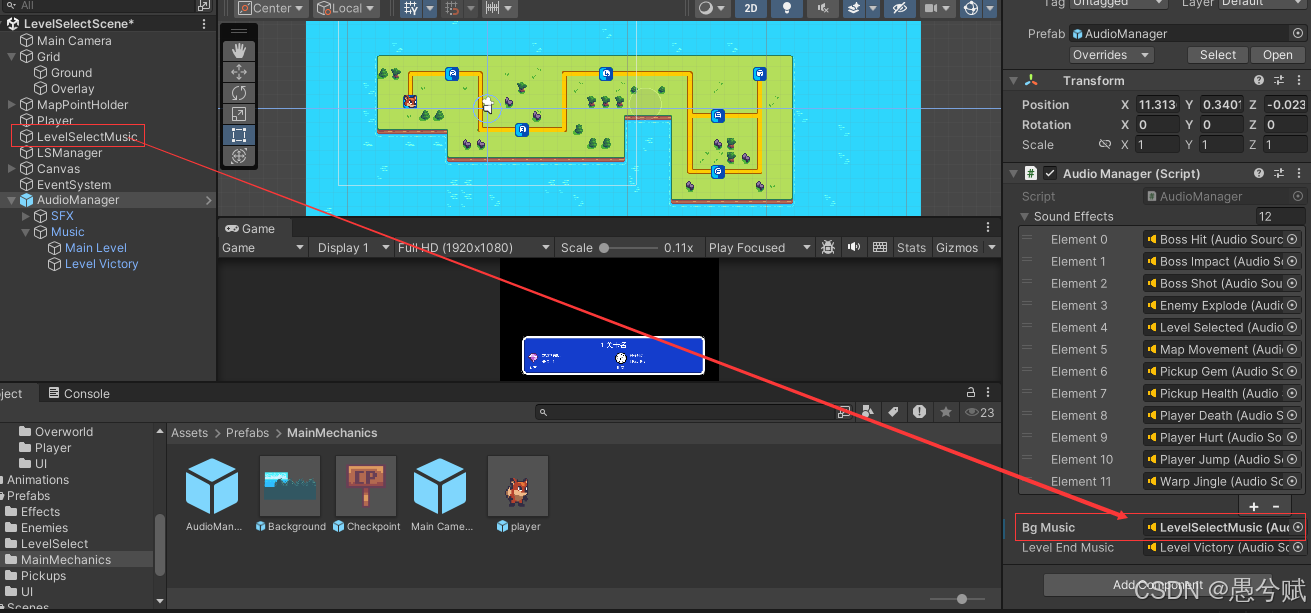
Task: Click the Game view bug icon
Action: pyautogui.click(x=828, y=247)
